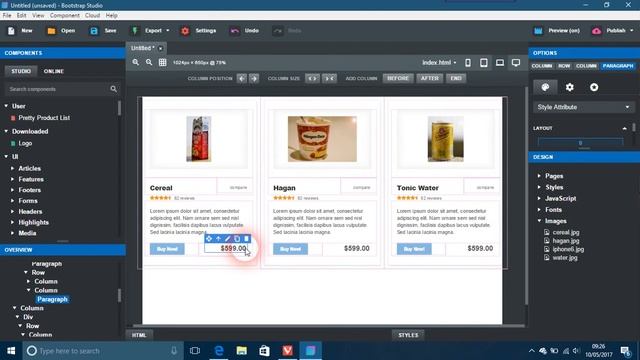Image resolution: width=640 pixels, height=360 pixels.
Task: Click the zoom out magnifier icon
Action: [x=149, y=62]
